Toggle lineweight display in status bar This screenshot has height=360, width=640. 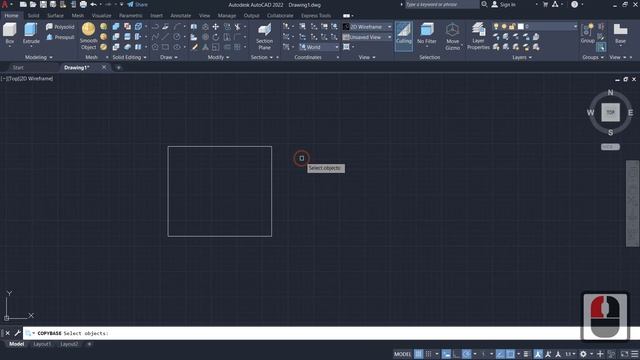[527, 354]
